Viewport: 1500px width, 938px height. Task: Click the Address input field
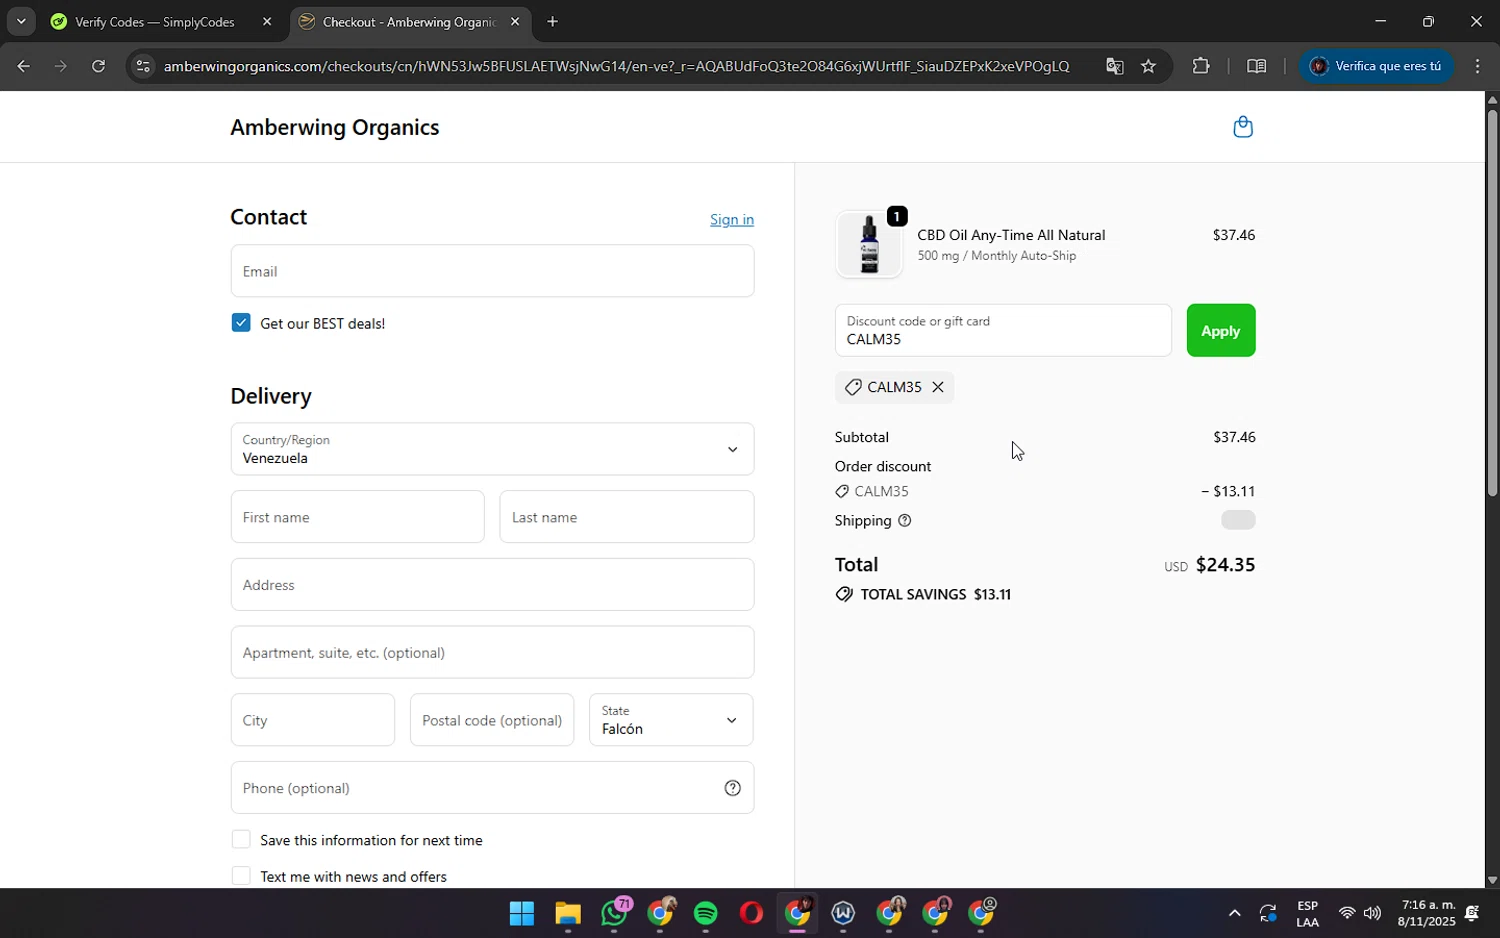tap(492, 585)
